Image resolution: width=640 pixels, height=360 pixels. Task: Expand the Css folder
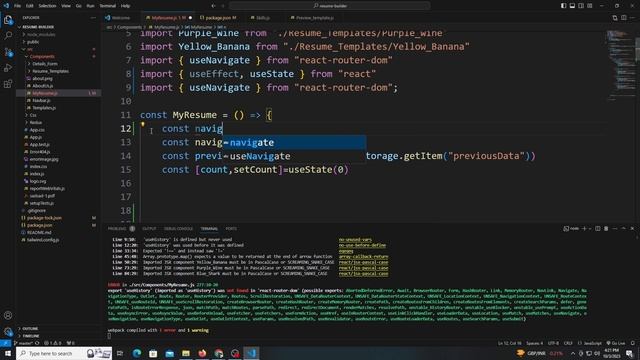click(33, 115)
